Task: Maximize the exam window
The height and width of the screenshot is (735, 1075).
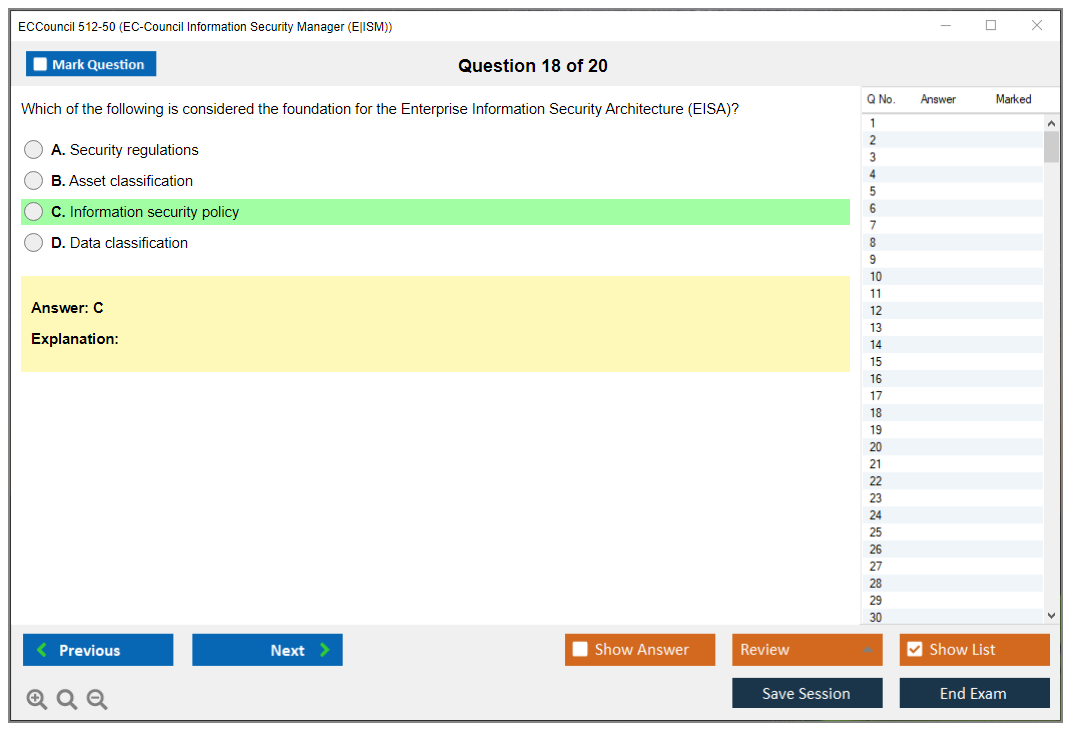Action: point(990,26)
